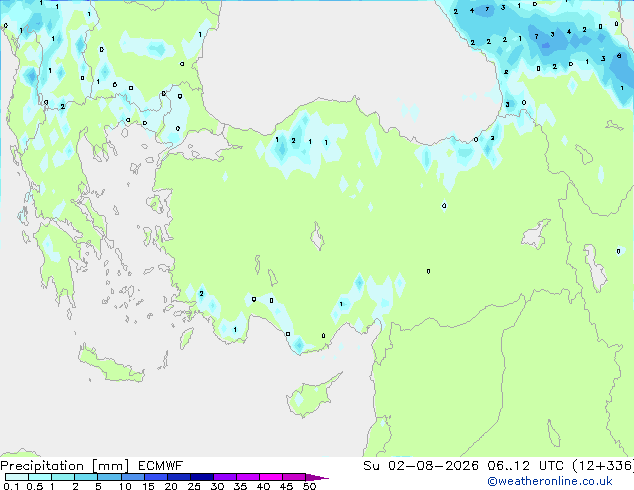Click the 1–2 mm legend swatch
The height and width of the screenshot is (490, 634).
point(63,477)
